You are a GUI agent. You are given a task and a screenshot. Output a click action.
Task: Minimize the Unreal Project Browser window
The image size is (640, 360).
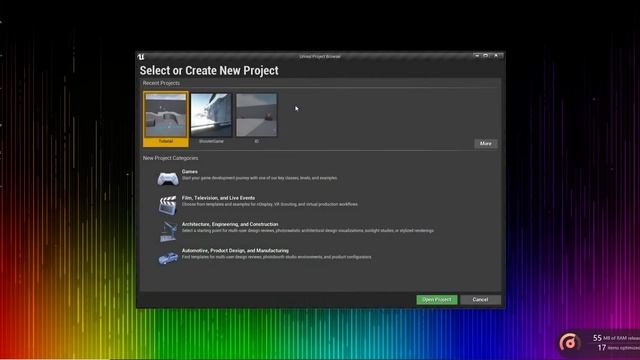(x=476, y=56)
